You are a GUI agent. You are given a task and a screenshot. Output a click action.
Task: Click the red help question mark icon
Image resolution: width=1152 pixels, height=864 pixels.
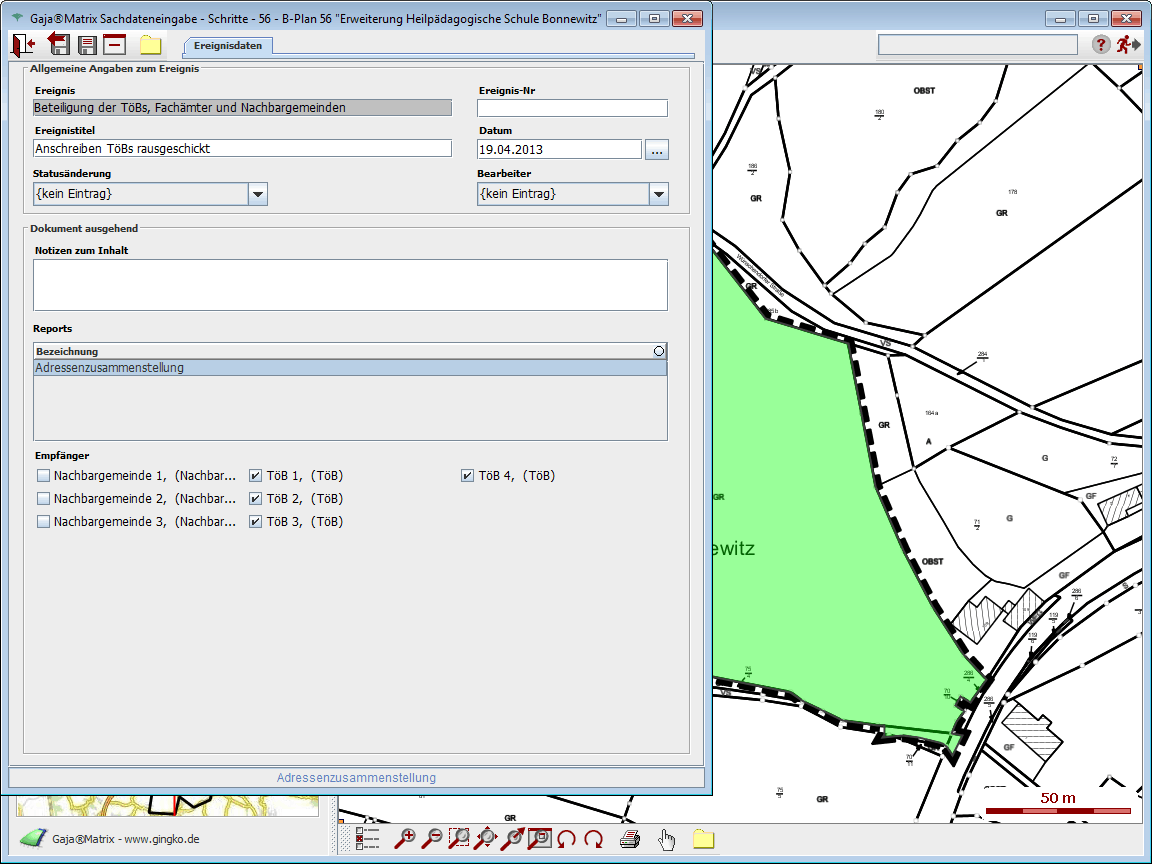[x=1100, y=44]
